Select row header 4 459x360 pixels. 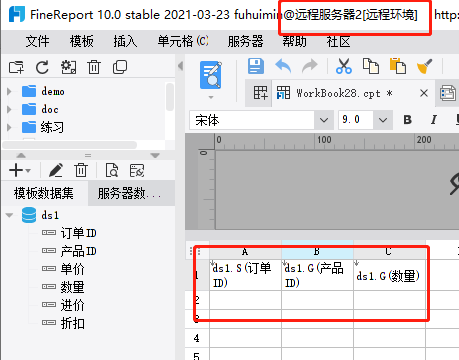click(197, 338)
